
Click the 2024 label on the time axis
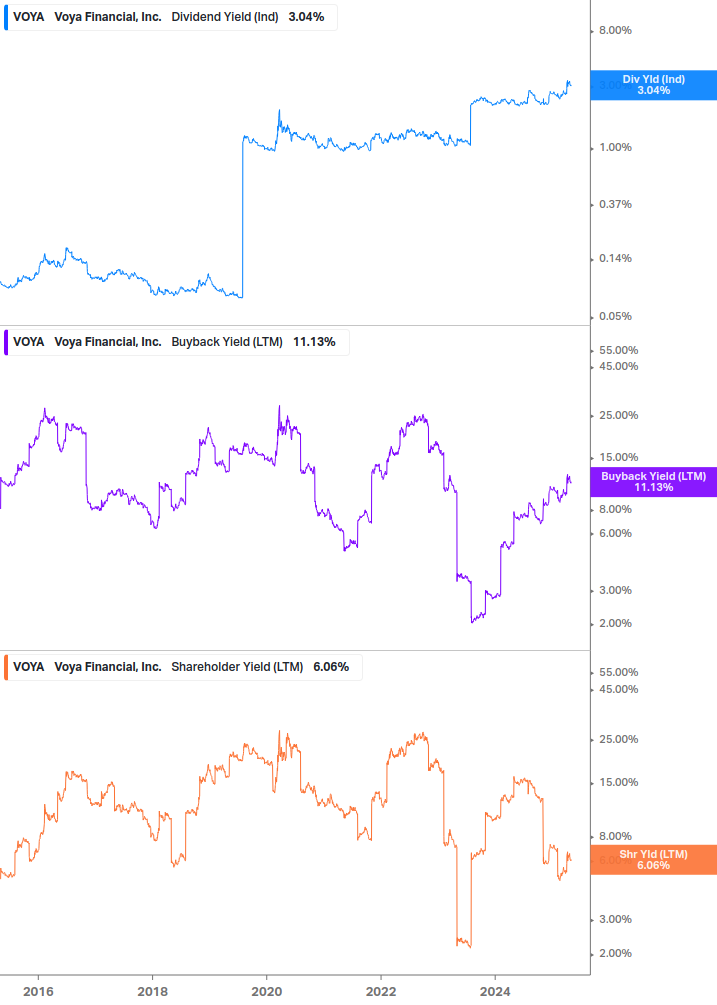495,992
